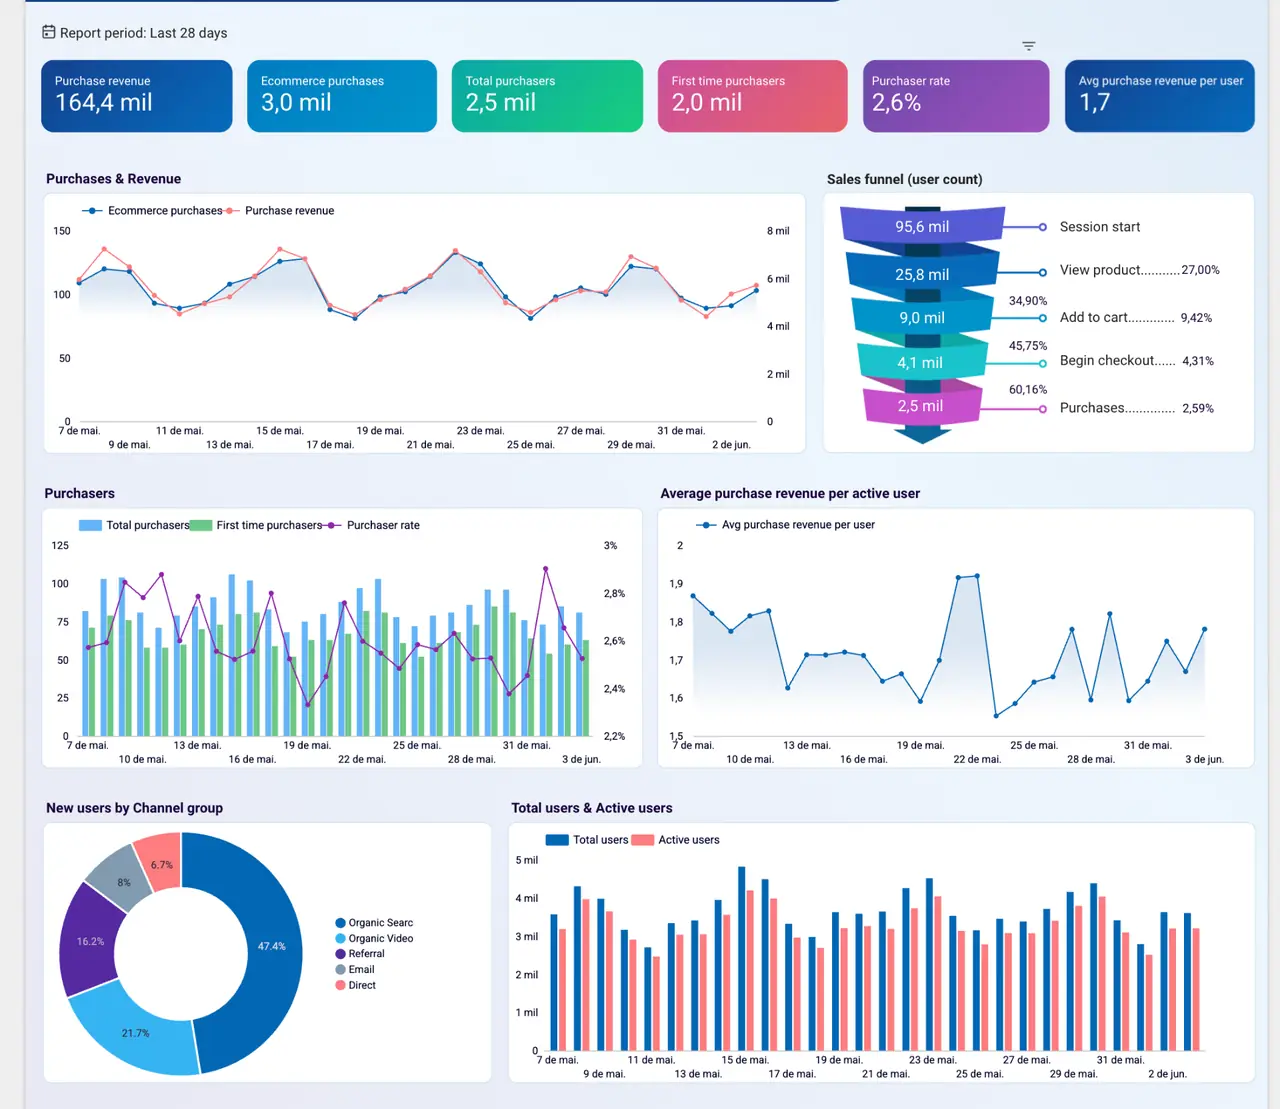
Task: Toggle Total users legend entry
Action: point(588,840)
